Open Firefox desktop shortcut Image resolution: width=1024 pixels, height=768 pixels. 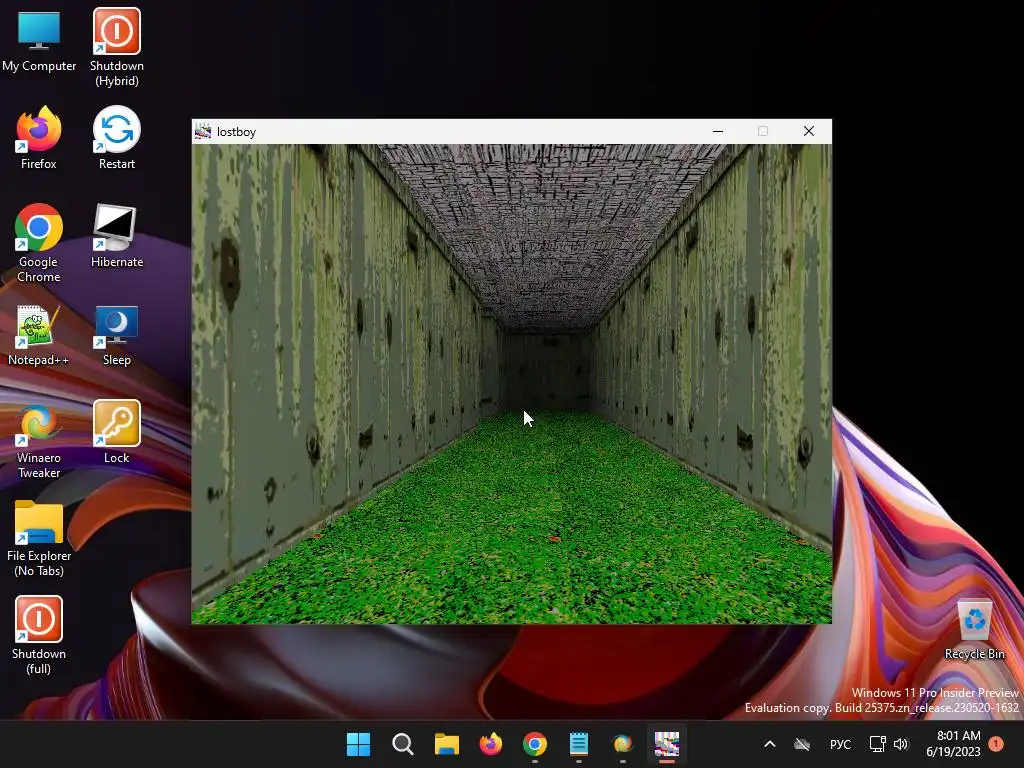coord(39,138)
